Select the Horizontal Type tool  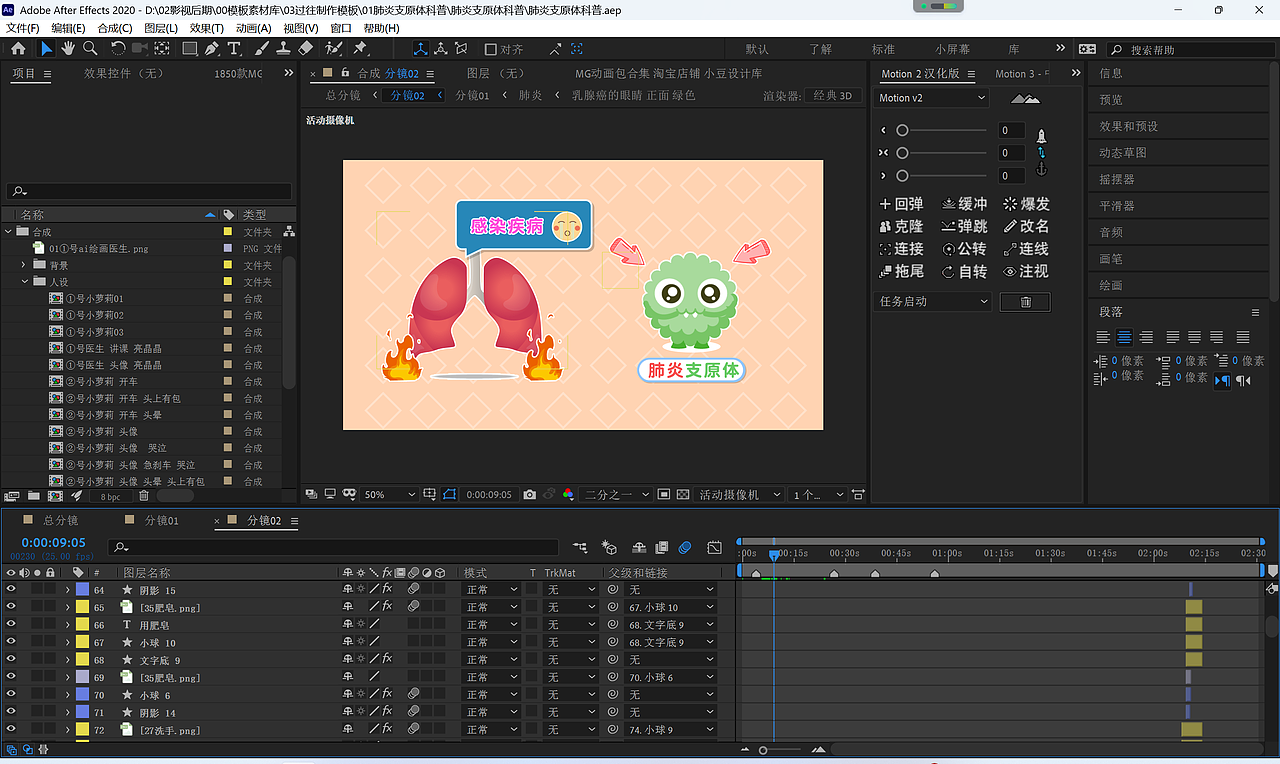point(234,48)
